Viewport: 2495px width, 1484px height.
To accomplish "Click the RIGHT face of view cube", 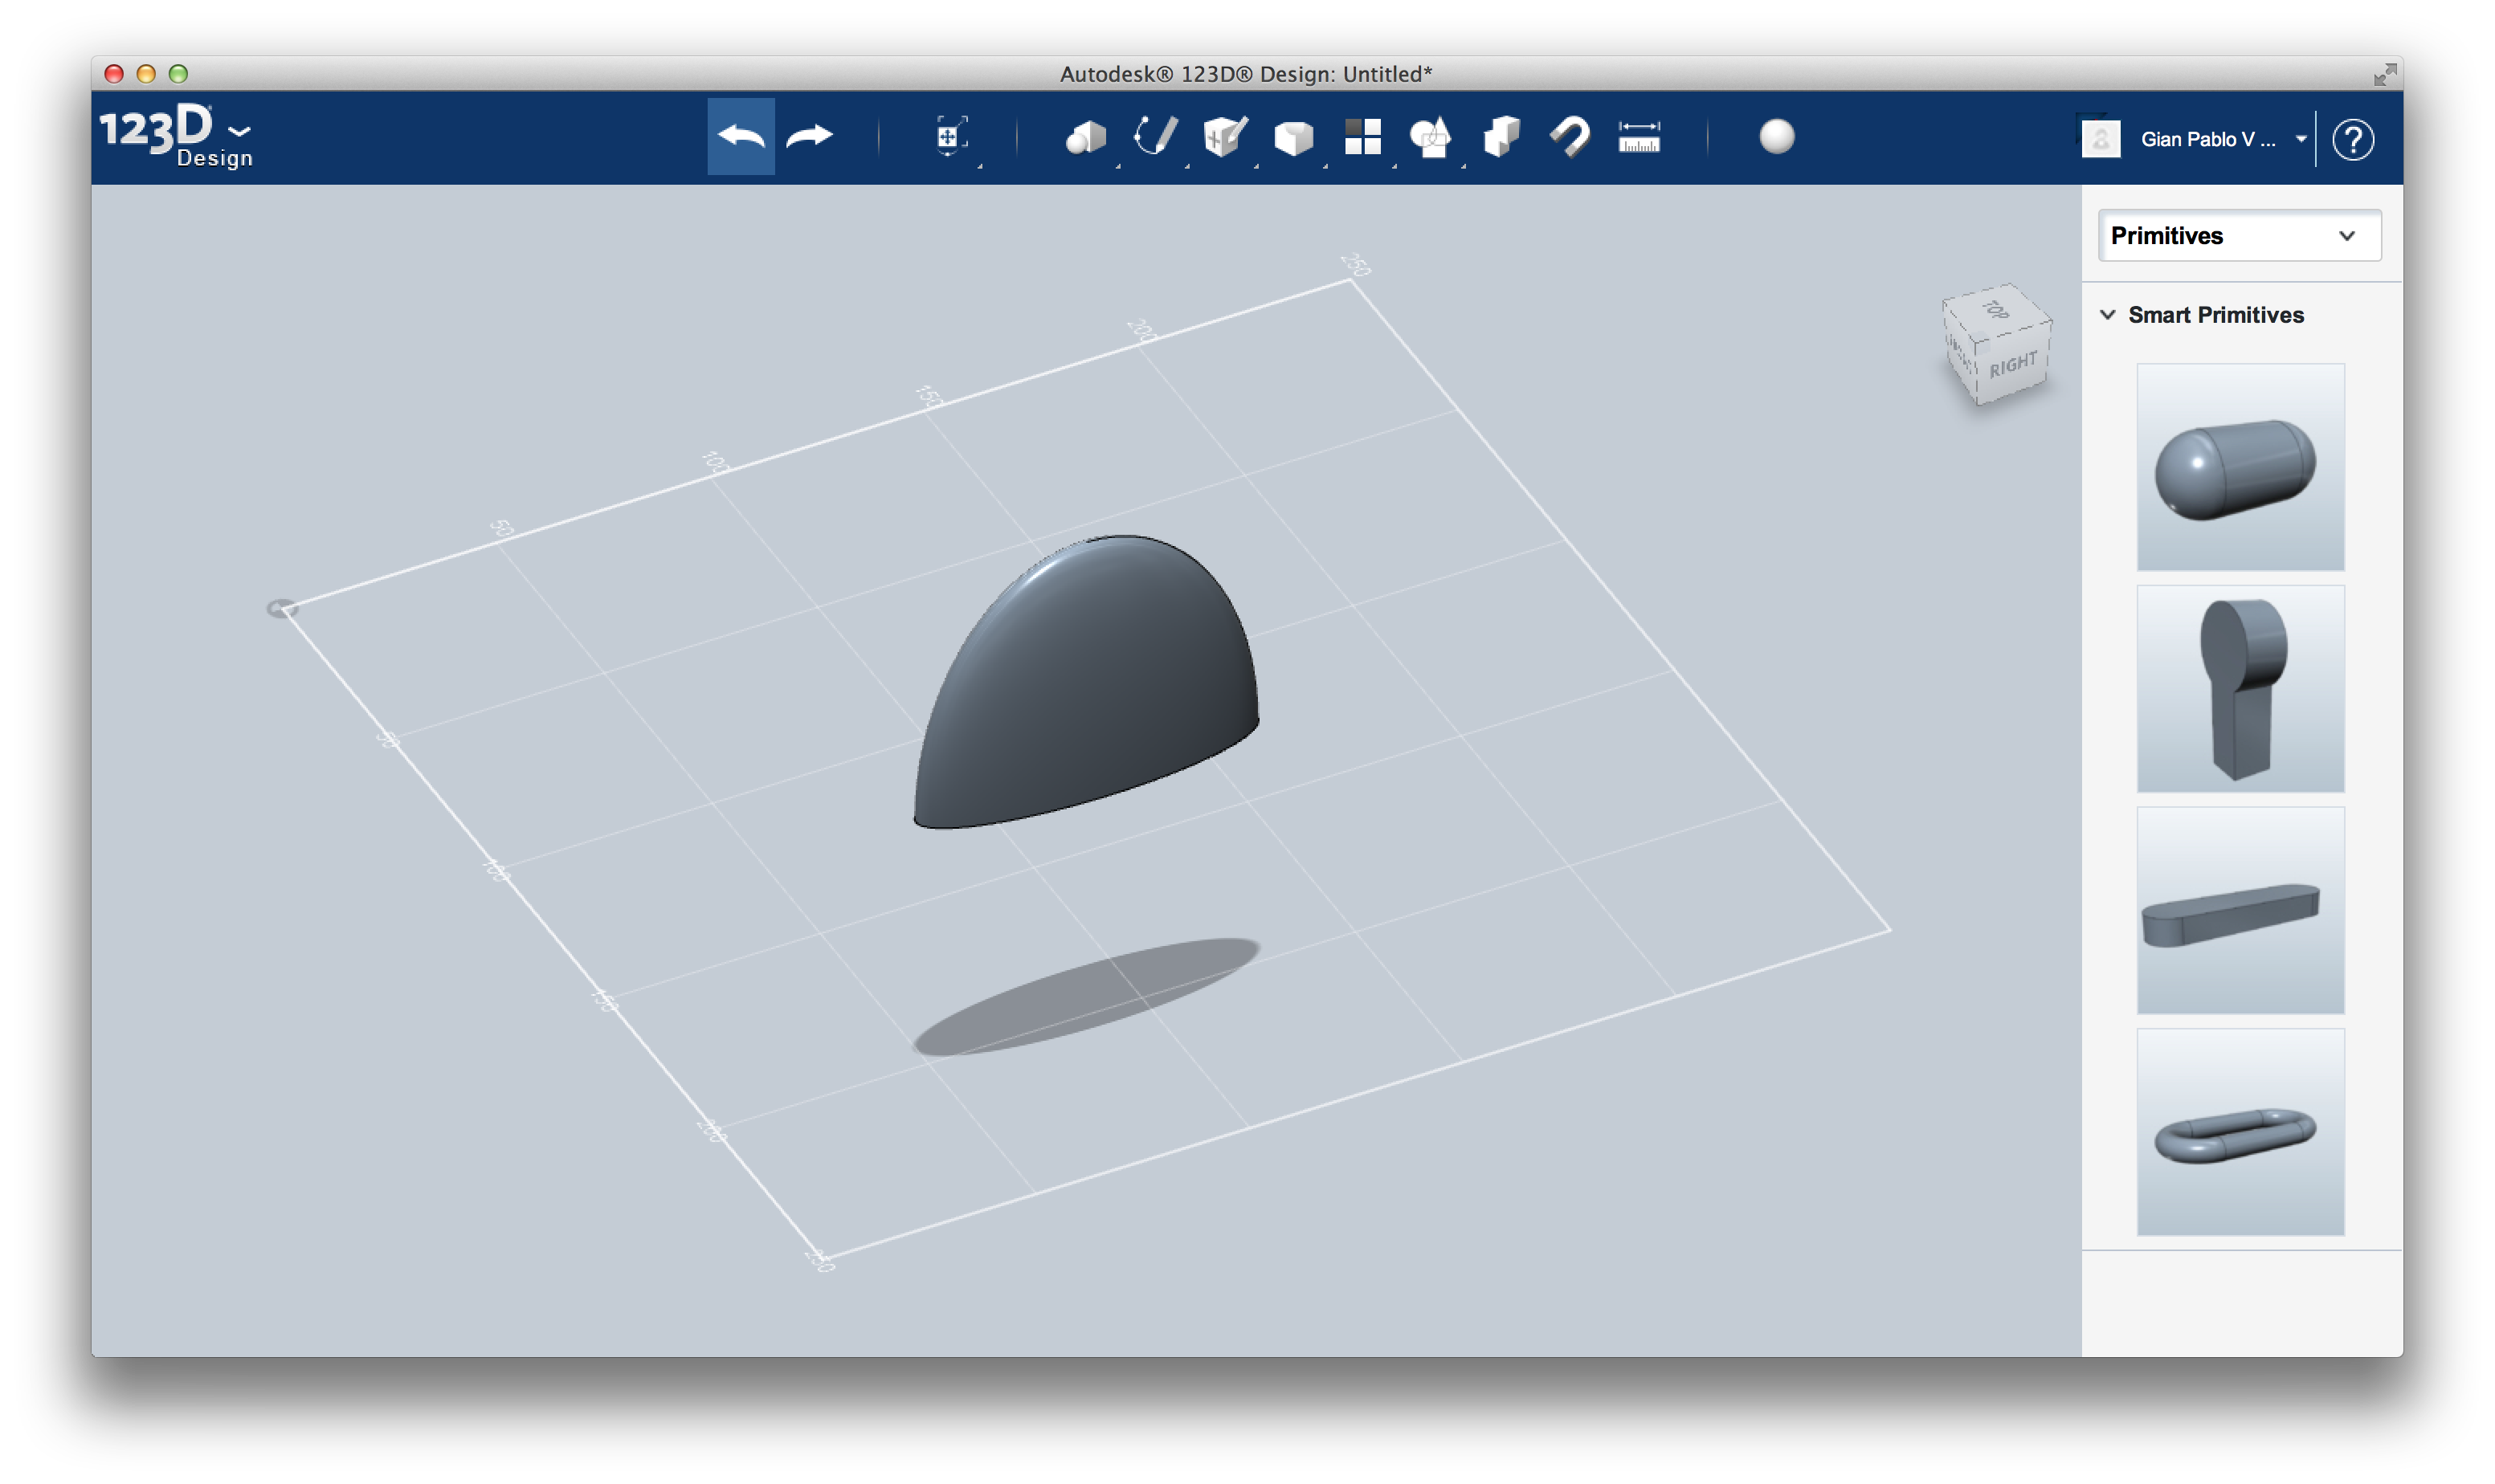I will click(x=2013, y=364).
